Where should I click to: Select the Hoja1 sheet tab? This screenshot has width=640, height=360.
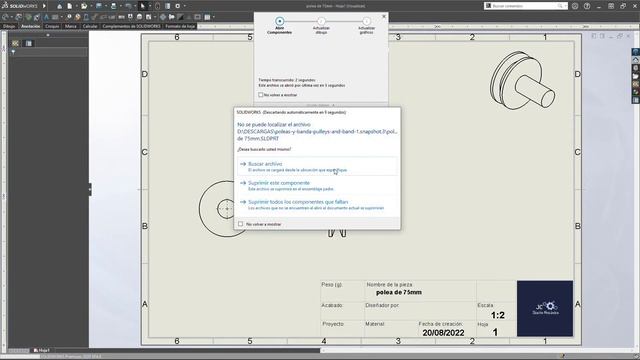[41, 350]
